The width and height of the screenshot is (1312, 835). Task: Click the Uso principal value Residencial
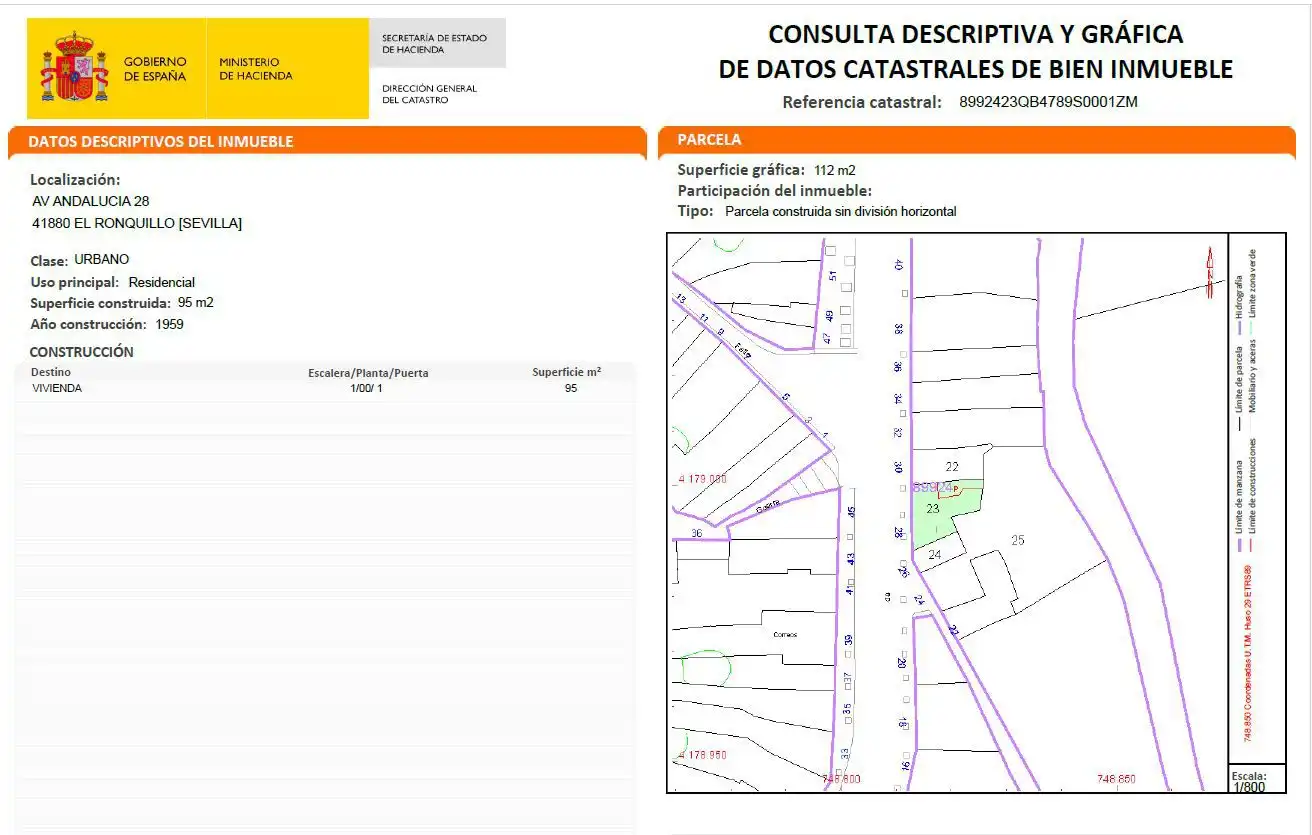162,283
